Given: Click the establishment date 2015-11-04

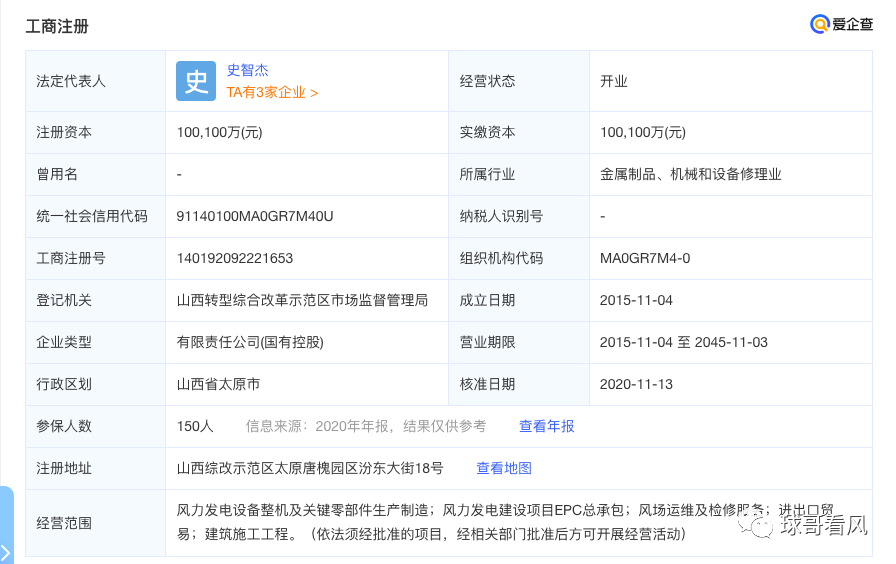Looking at the screenshot, I should [635, 300].
